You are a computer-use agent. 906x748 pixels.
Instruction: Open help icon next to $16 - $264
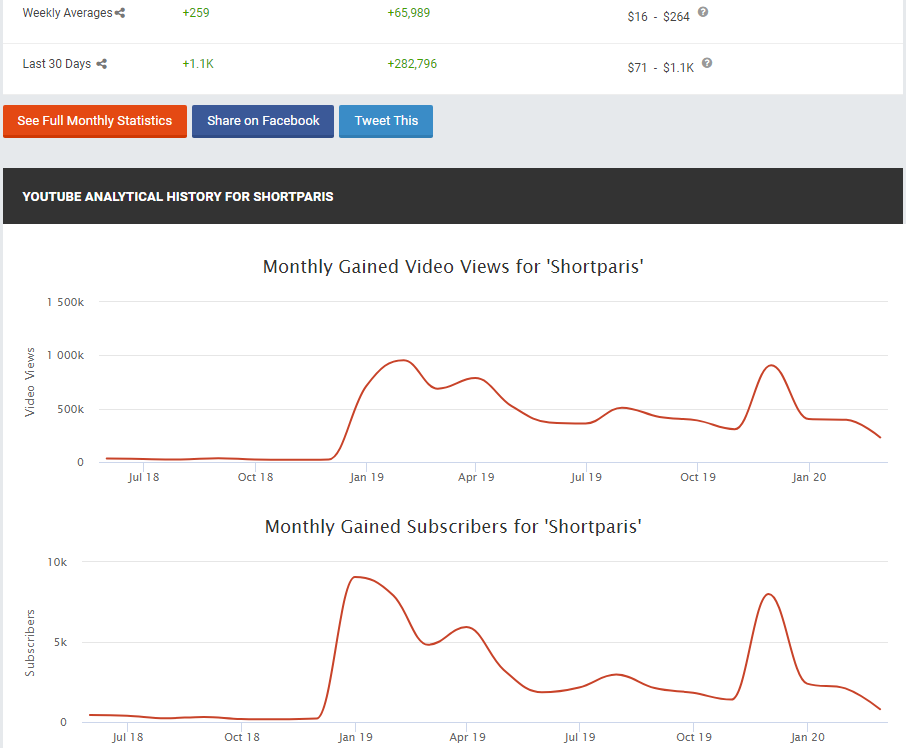pyautogui.click(x=703, y=12)
